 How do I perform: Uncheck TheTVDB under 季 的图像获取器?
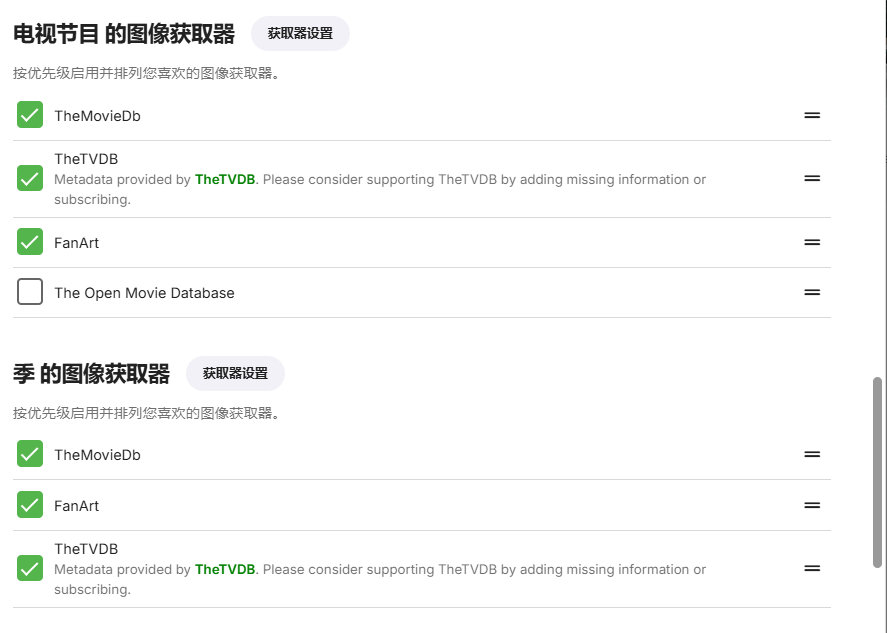(x=30, y=568)
